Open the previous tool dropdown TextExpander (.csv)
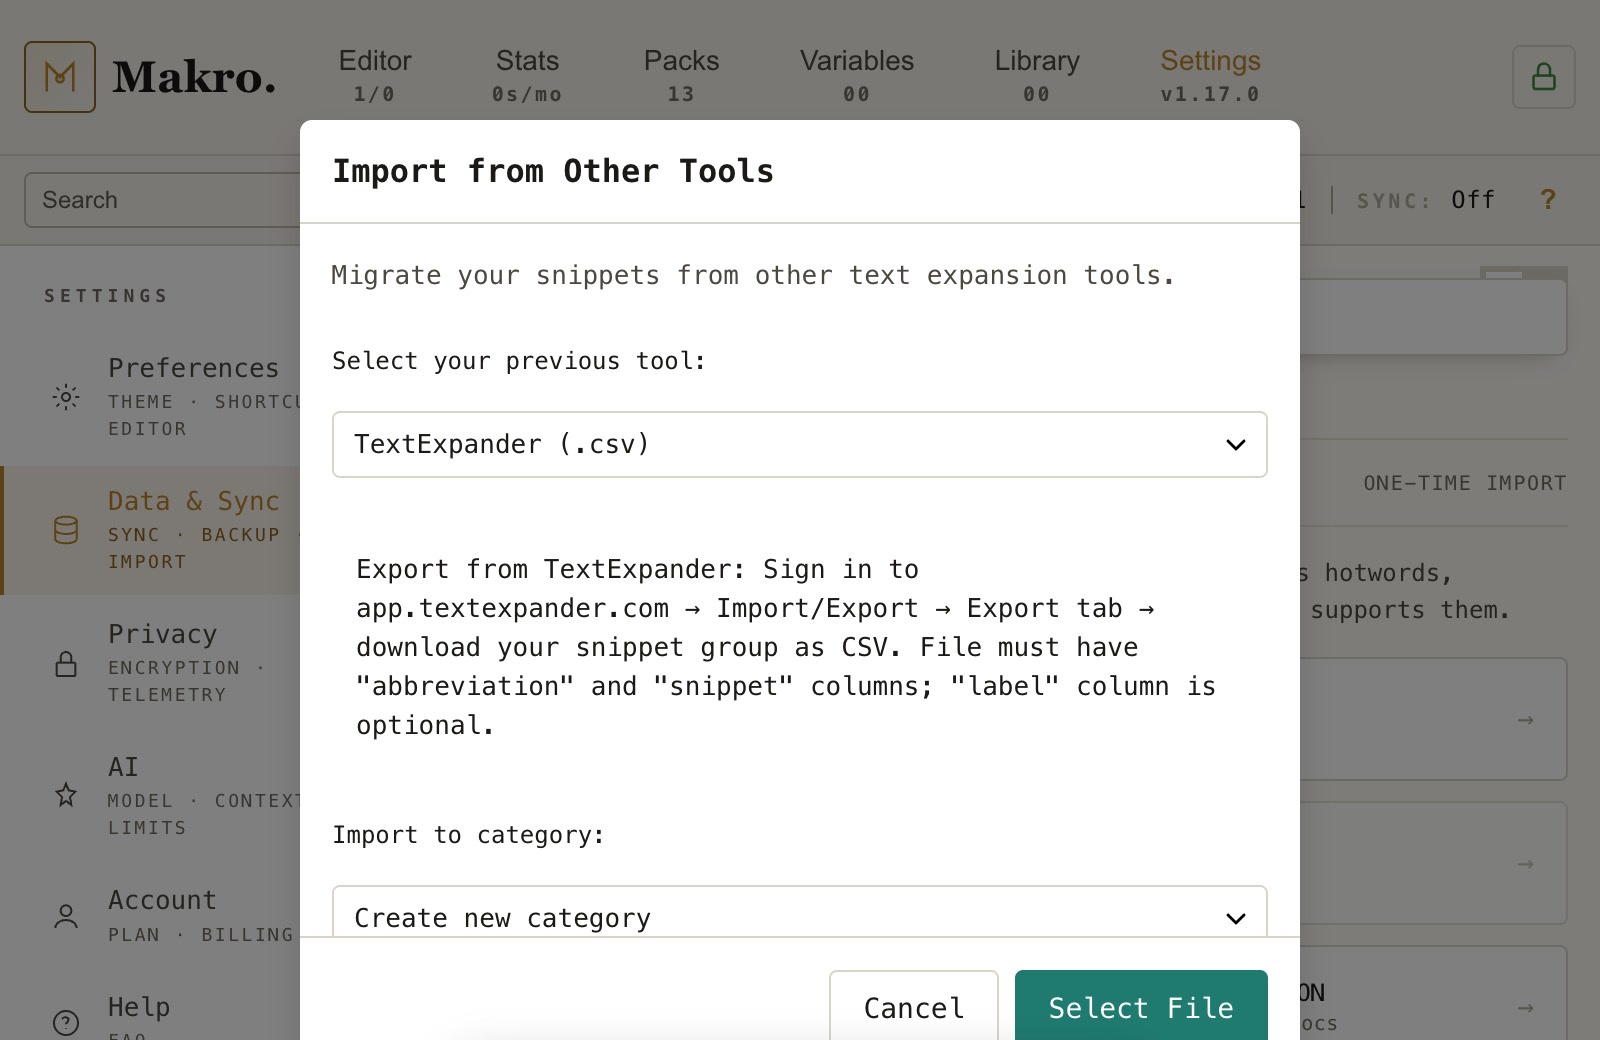 799,444
